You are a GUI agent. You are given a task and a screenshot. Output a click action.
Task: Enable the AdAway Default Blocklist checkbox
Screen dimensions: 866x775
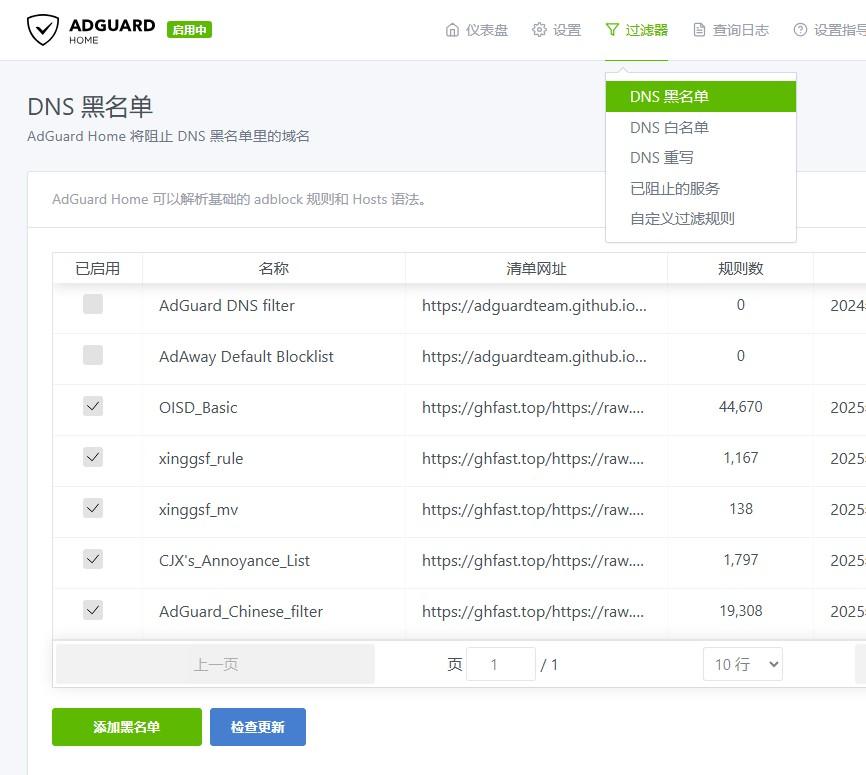pyautogui.click(x=93, y=355)
